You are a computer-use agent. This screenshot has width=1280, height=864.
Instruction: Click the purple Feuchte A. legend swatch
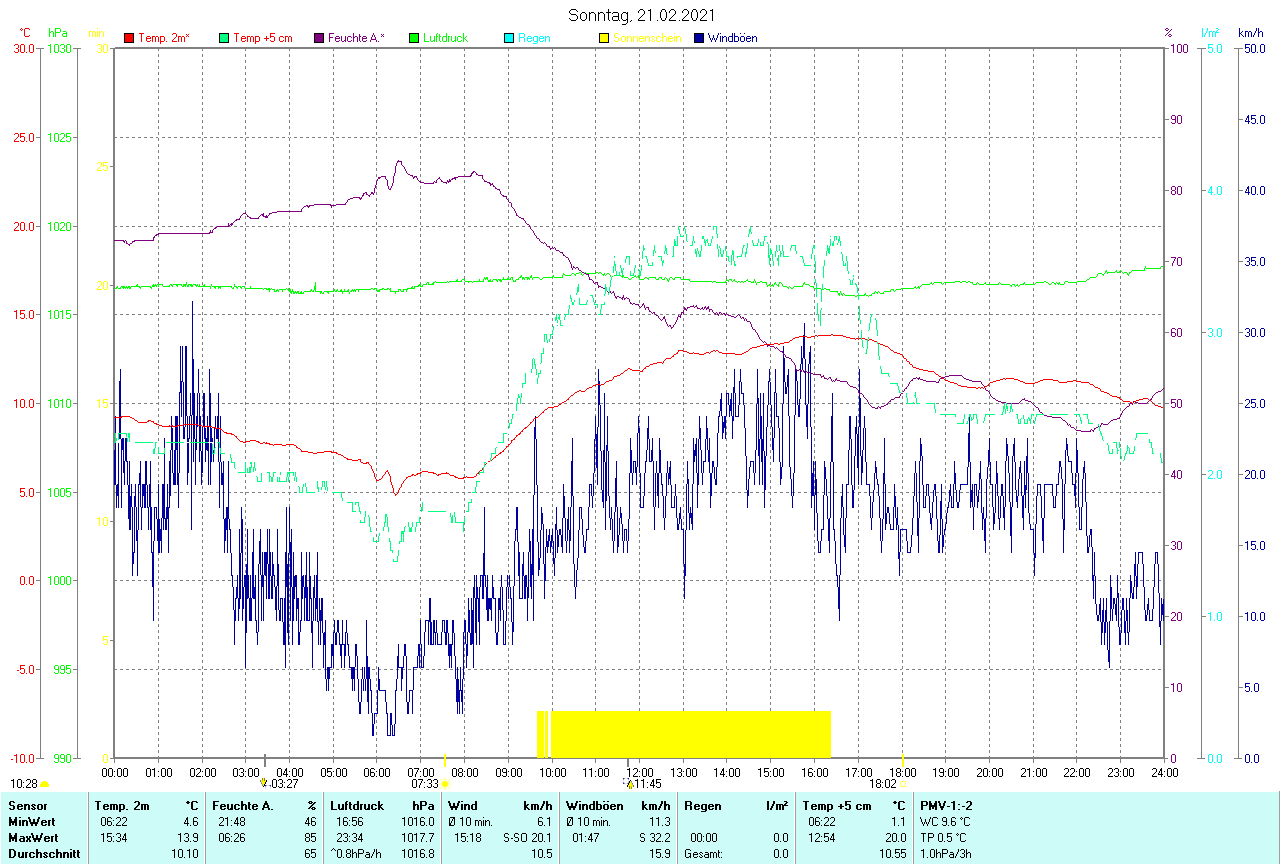pyautogui.click(x=319, y=38)
